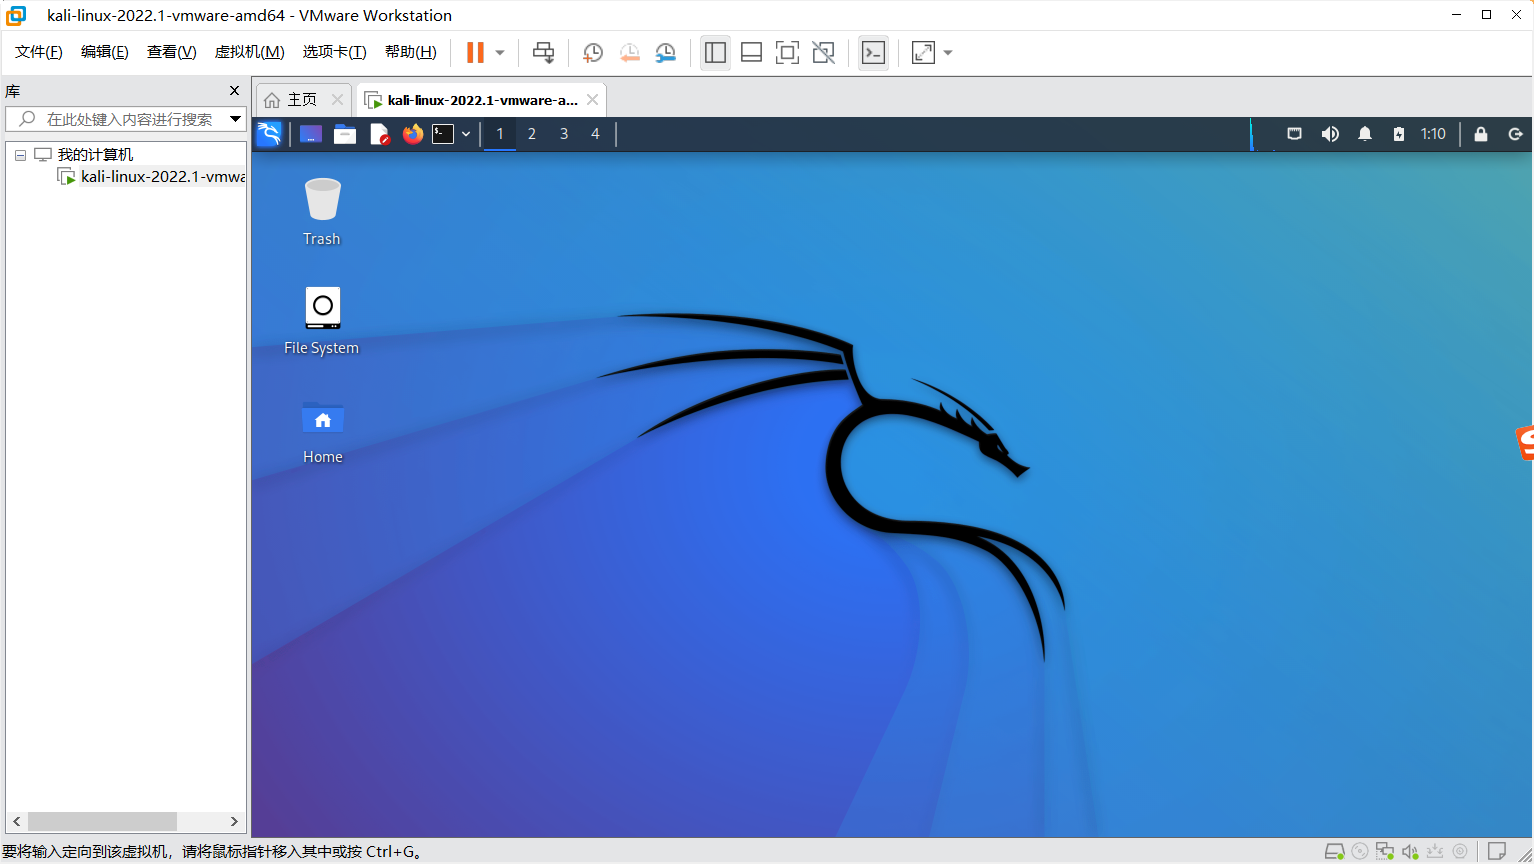Click the USB controller status icon
Image resolution: width=1534 pixels, height=864 pixels.
1435,852
